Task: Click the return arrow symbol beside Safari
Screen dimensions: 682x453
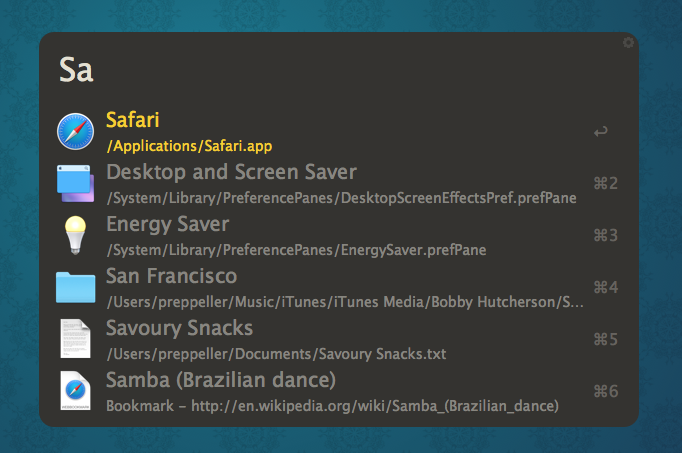Action: point(600,131)
